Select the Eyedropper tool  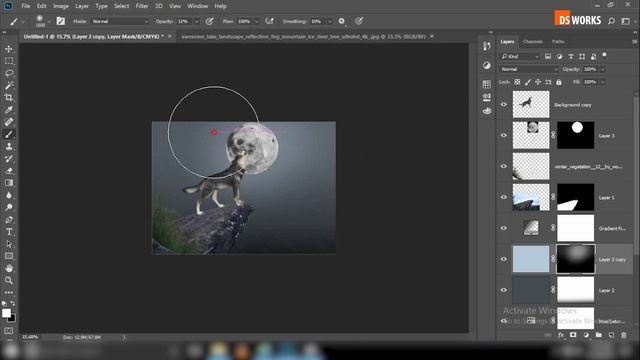[x=9, y=110]
